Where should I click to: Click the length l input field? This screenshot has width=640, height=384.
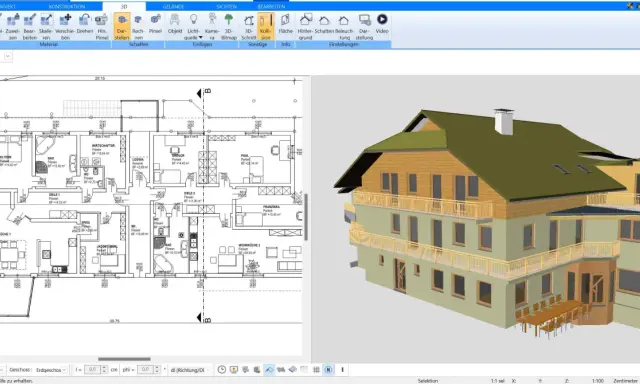click(92, 370)
